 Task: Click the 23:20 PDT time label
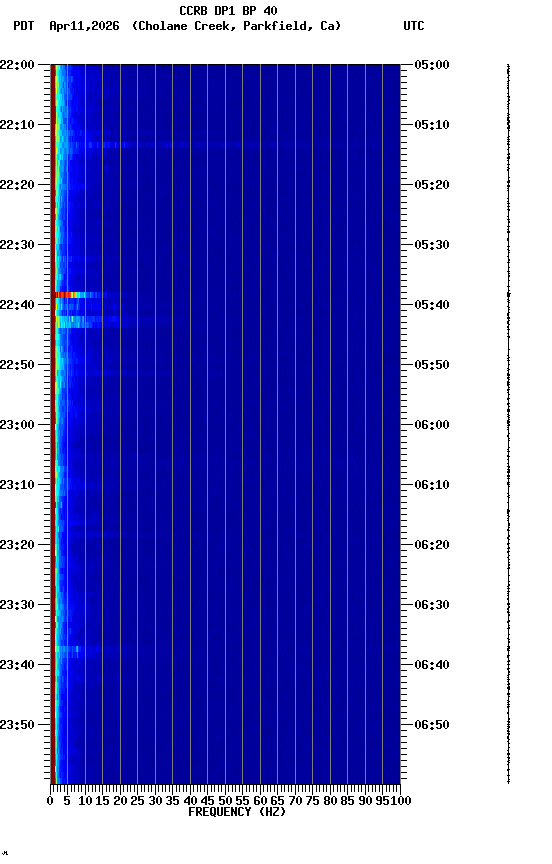(17, 546)
